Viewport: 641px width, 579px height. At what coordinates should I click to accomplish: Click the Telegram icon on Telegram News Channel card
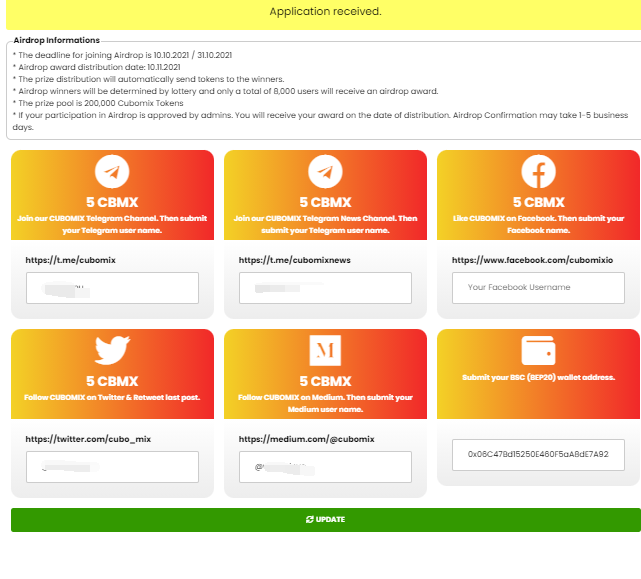tap(325, 171)
